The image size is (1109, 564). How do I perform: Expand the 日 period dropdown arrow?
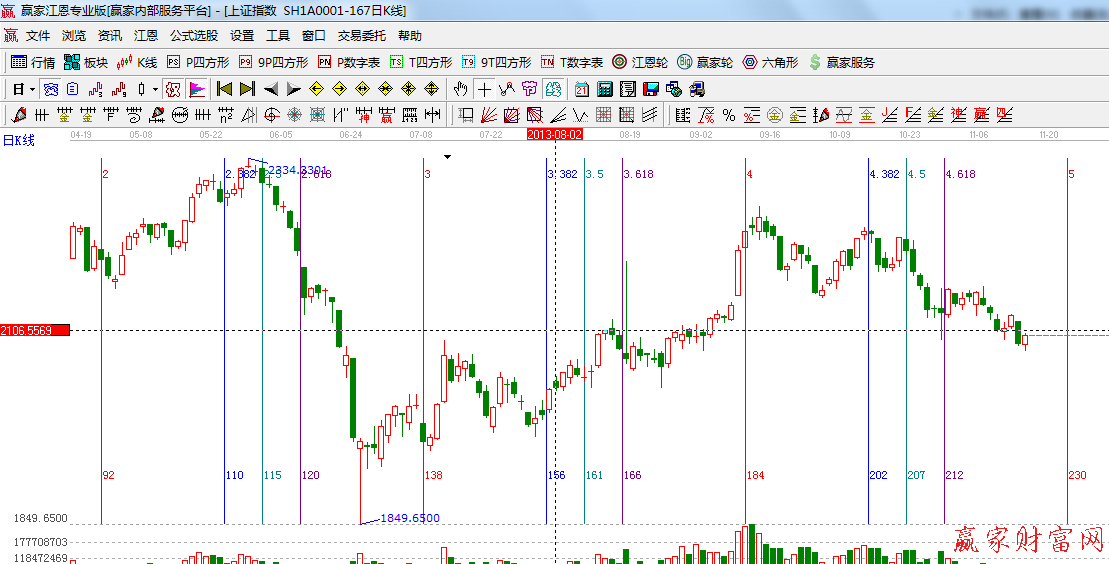click(32, 89)
